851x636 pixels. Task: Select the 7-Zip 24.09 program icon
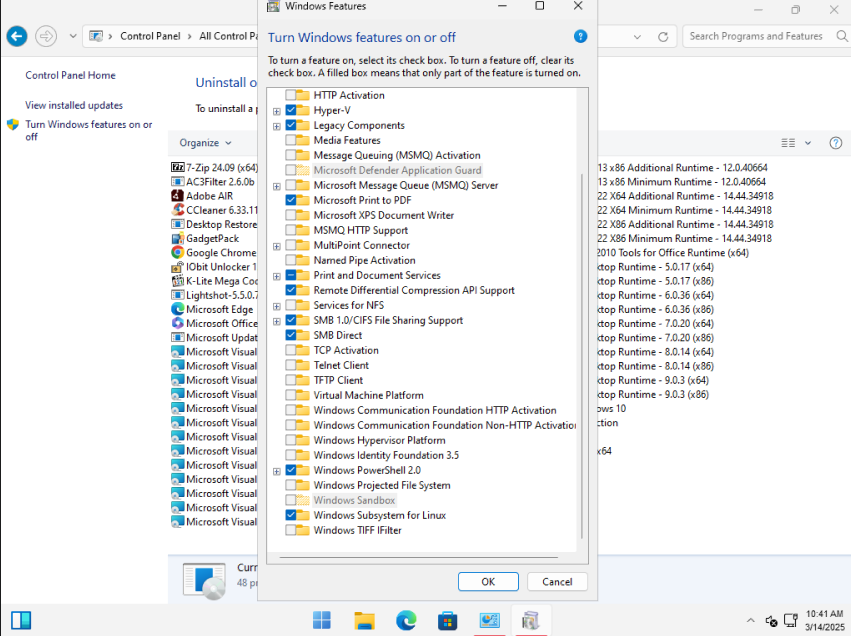click(177, 168)
